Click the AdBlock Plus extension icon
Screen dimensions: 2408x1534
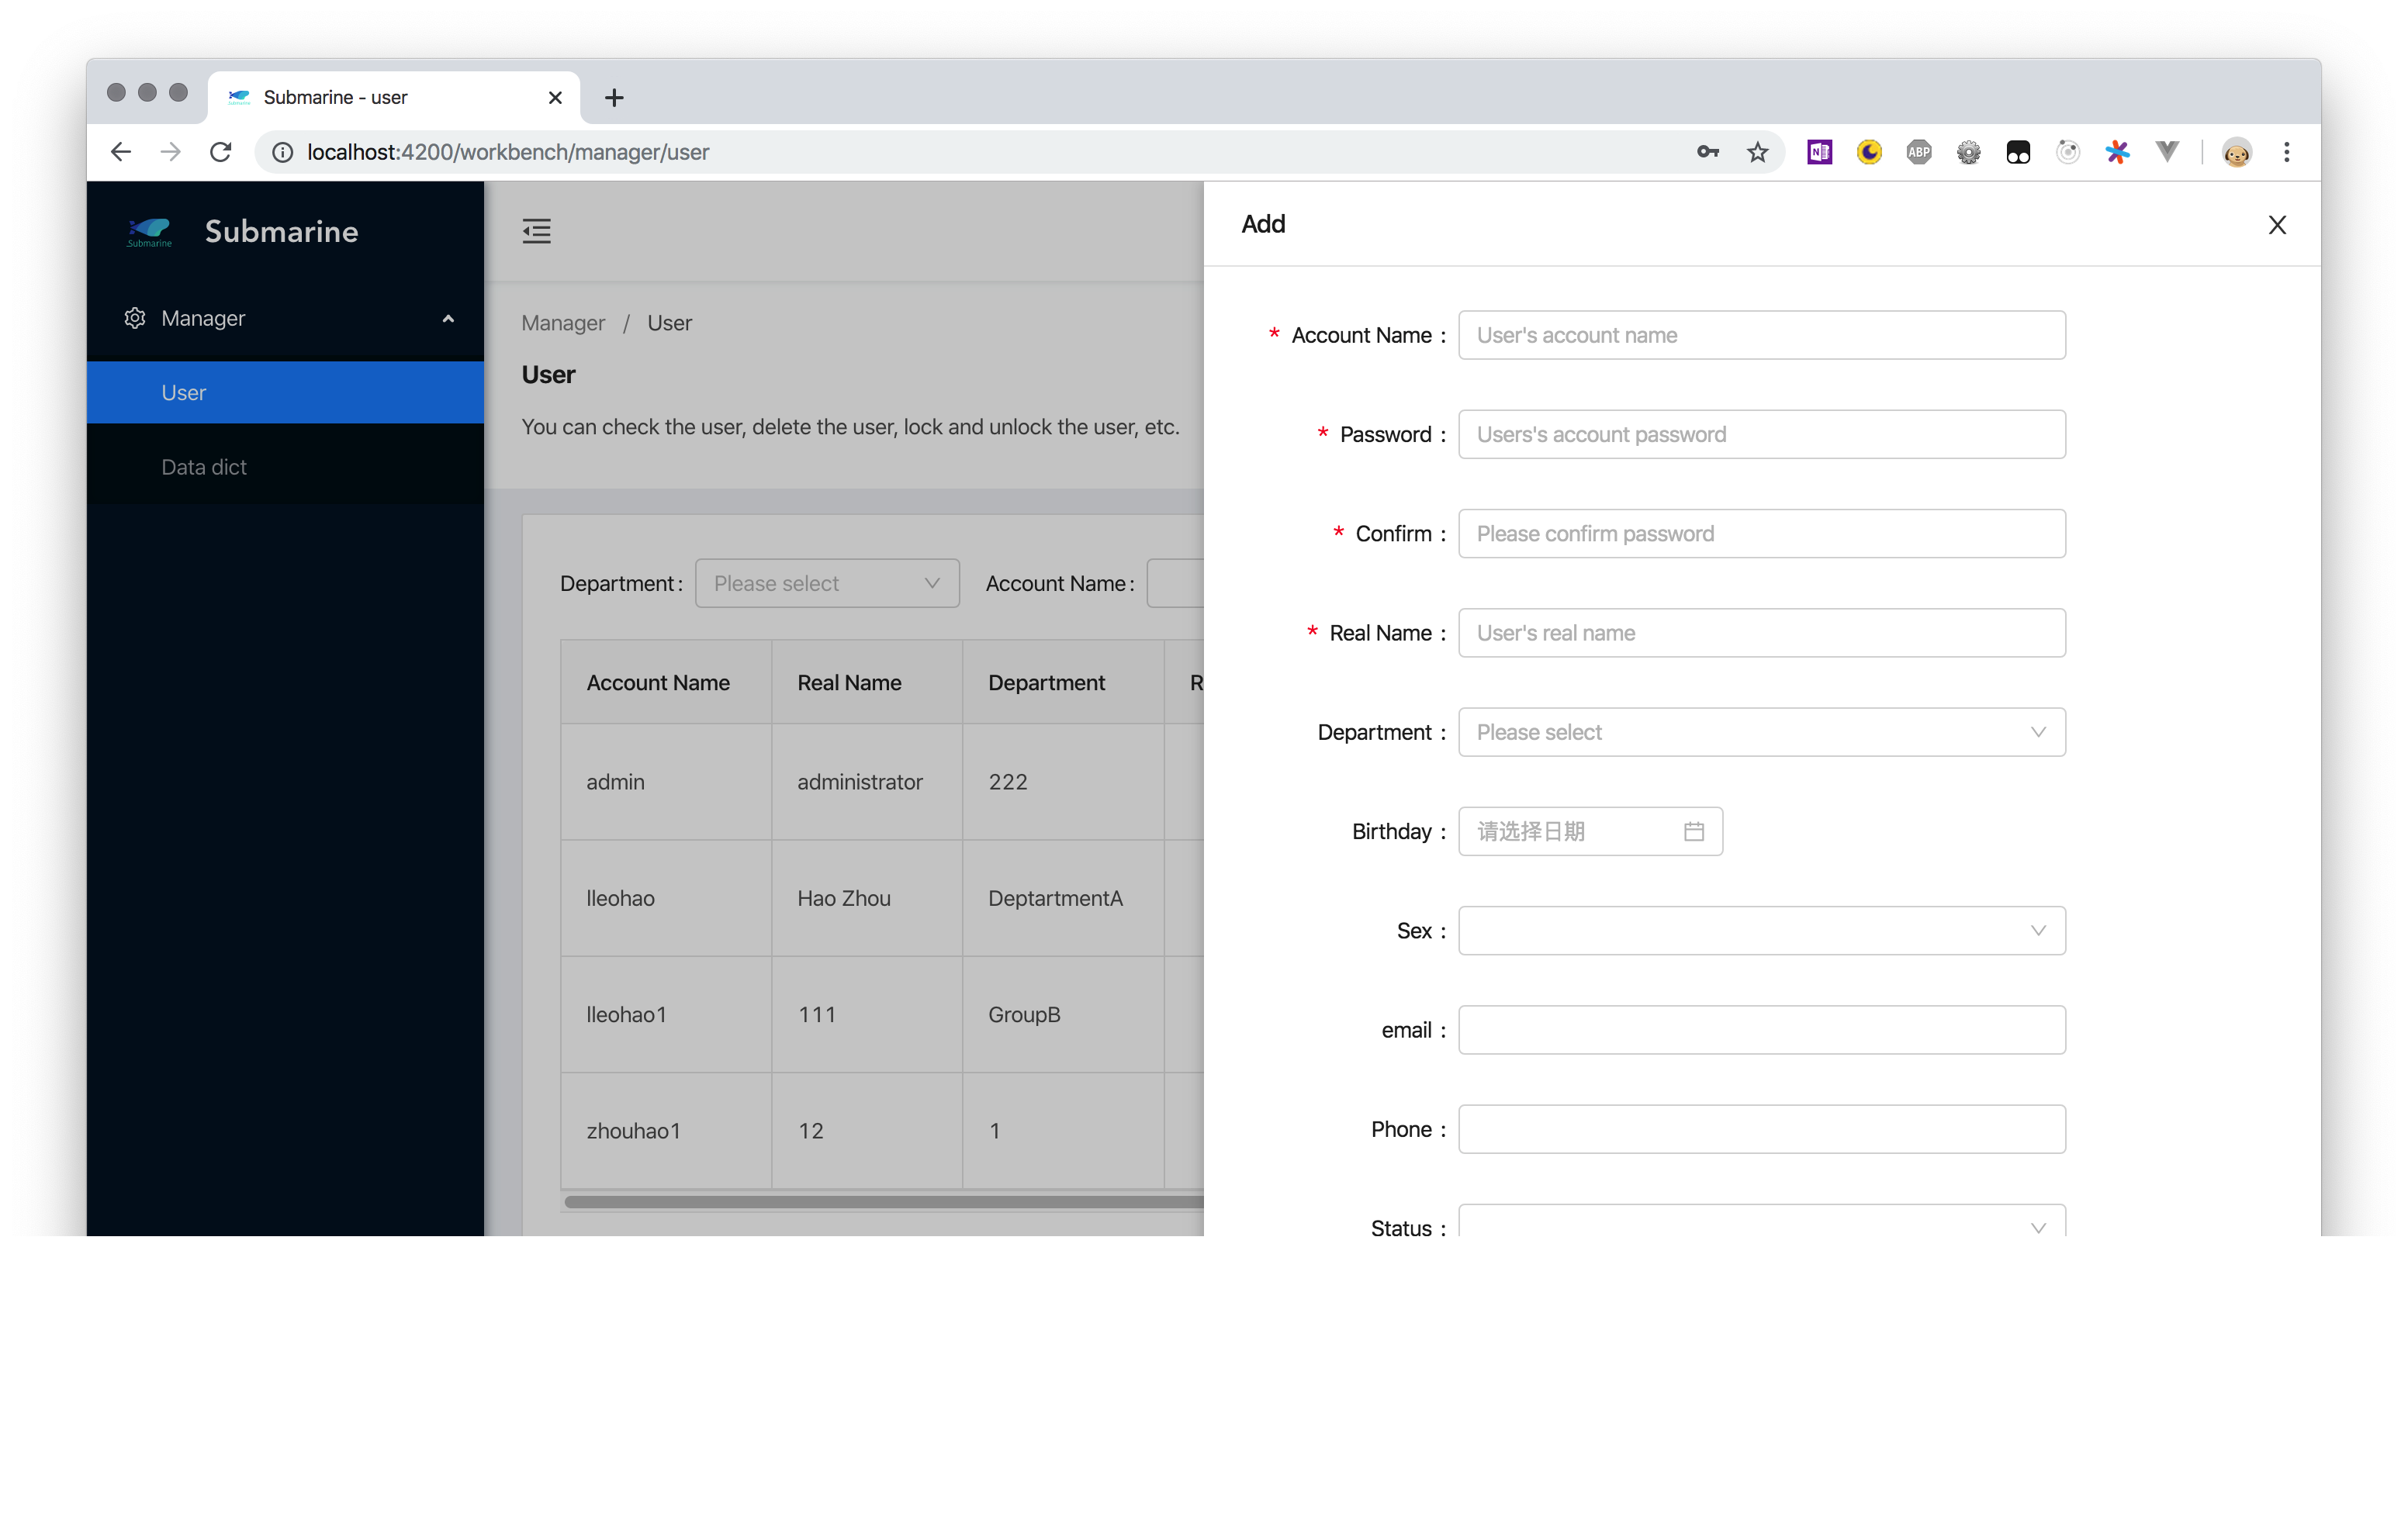click(1918, 152)
